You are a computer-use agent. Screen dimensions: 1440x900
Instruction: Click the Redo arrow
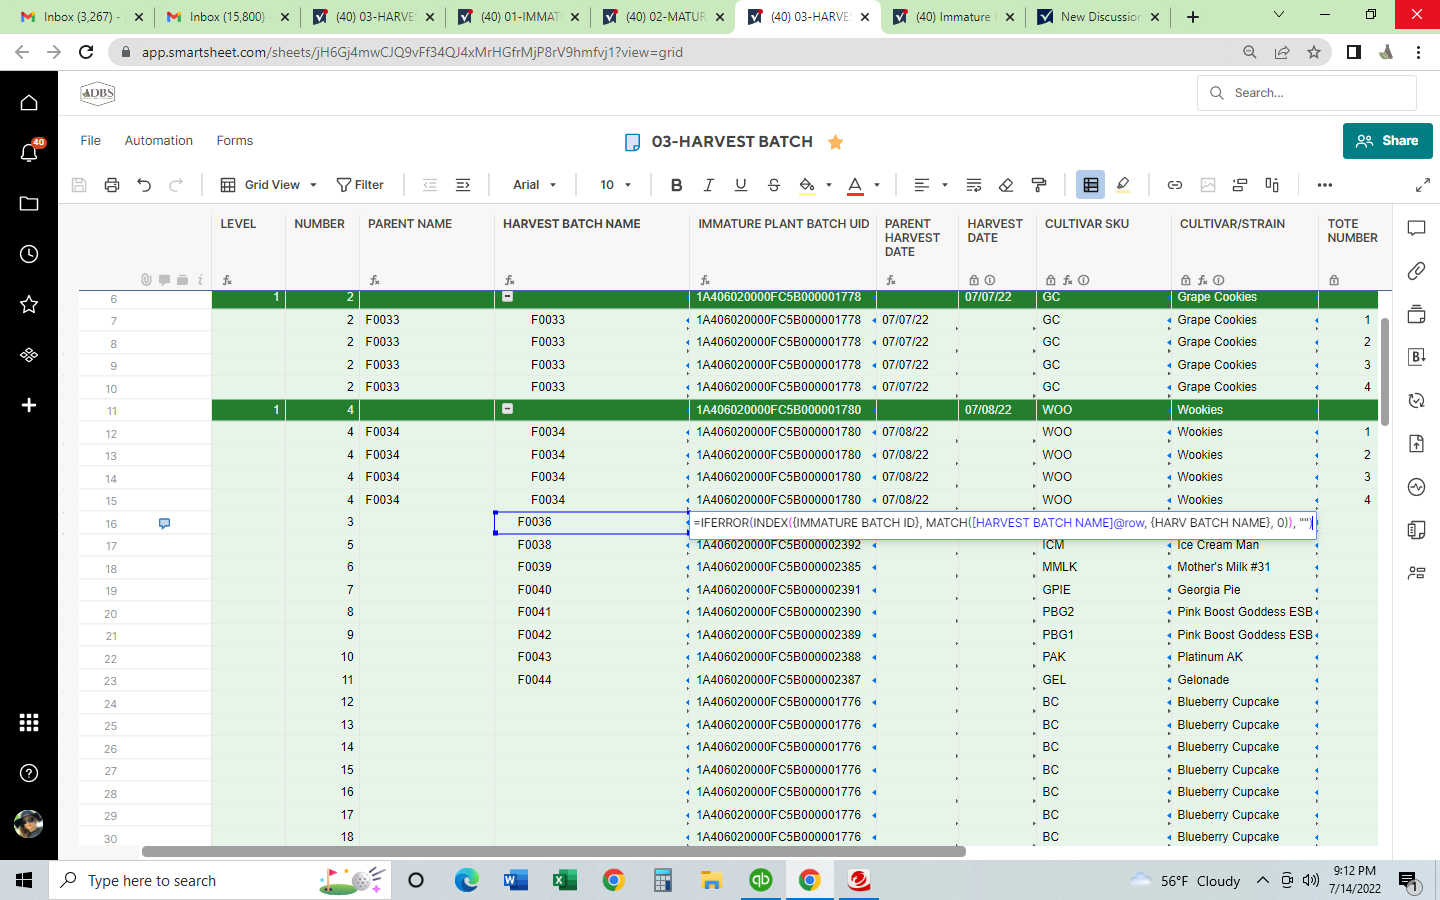click(x=176, y=185)
